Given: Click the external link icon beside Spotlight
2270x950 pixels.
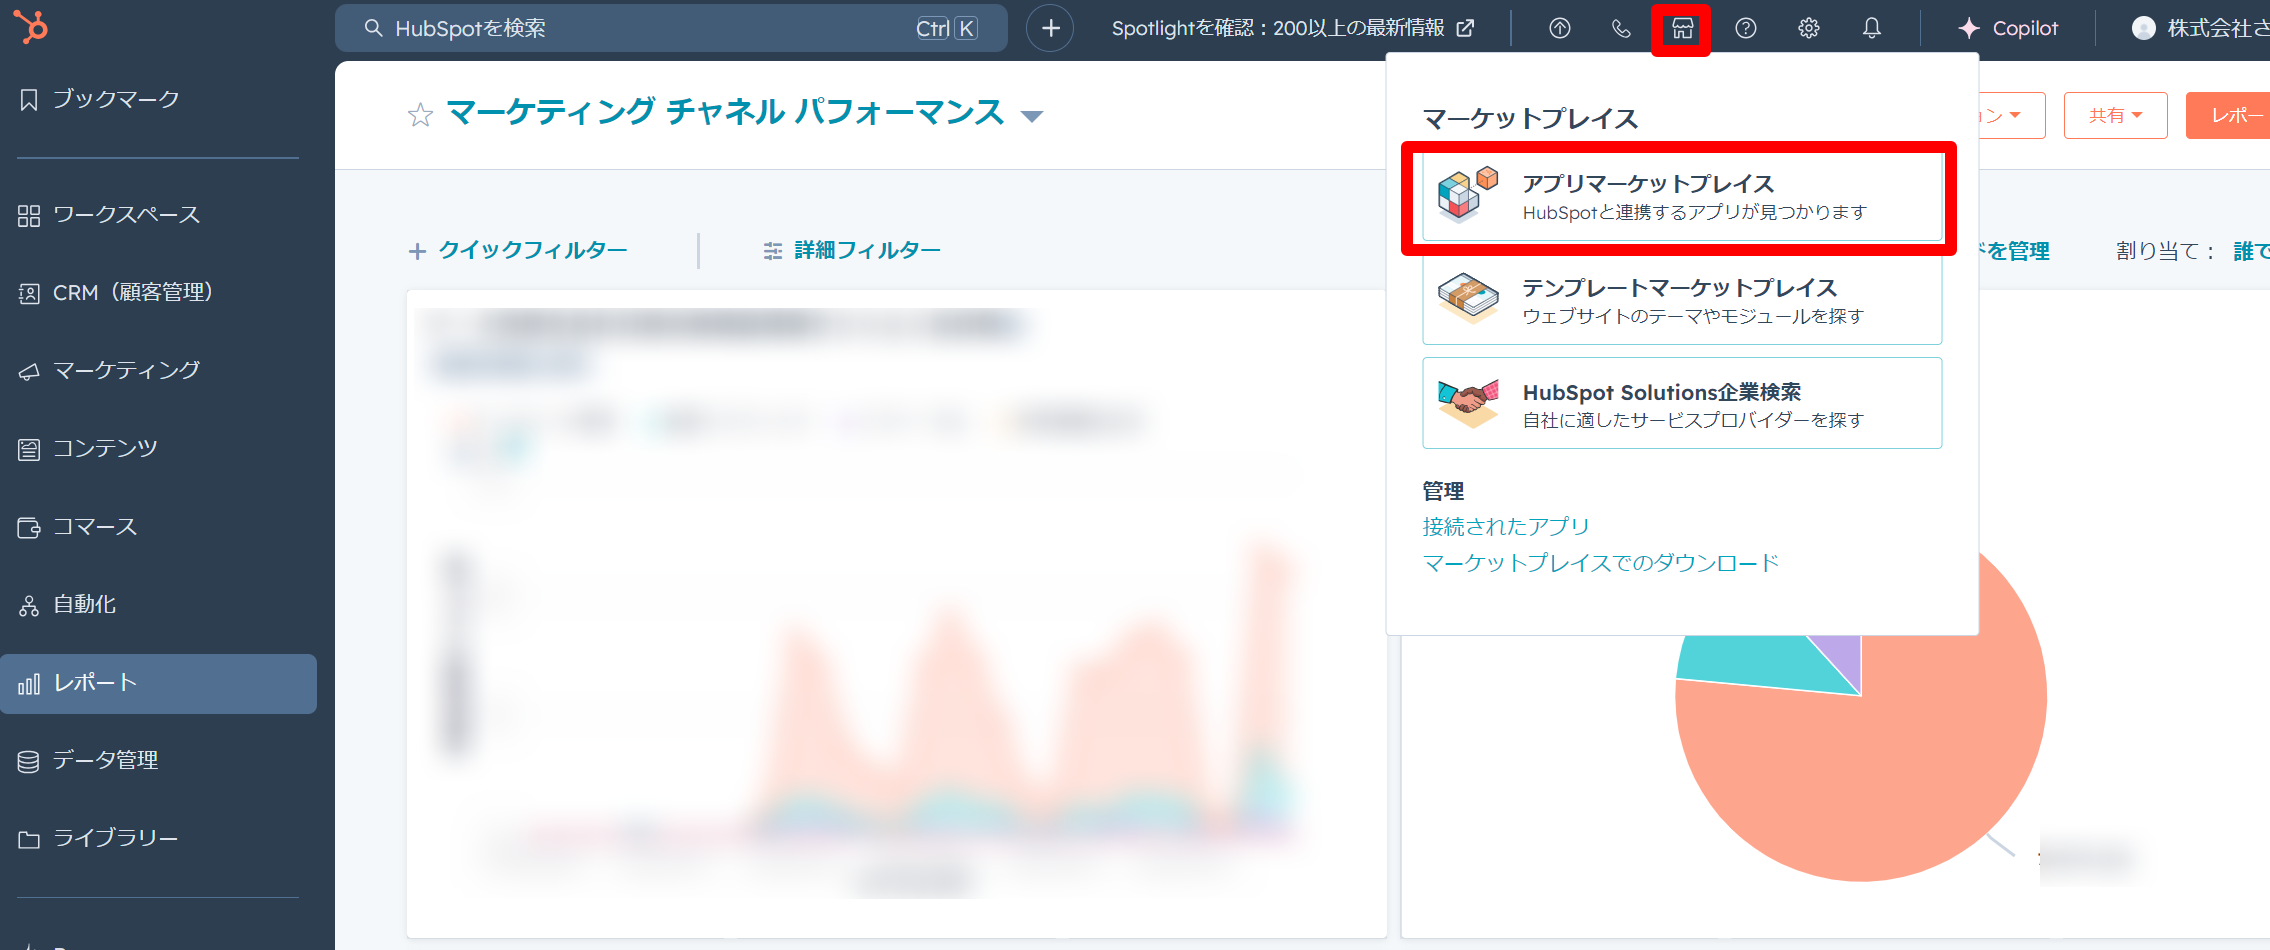Looking at the screenshot, I should click(1465, 28).
